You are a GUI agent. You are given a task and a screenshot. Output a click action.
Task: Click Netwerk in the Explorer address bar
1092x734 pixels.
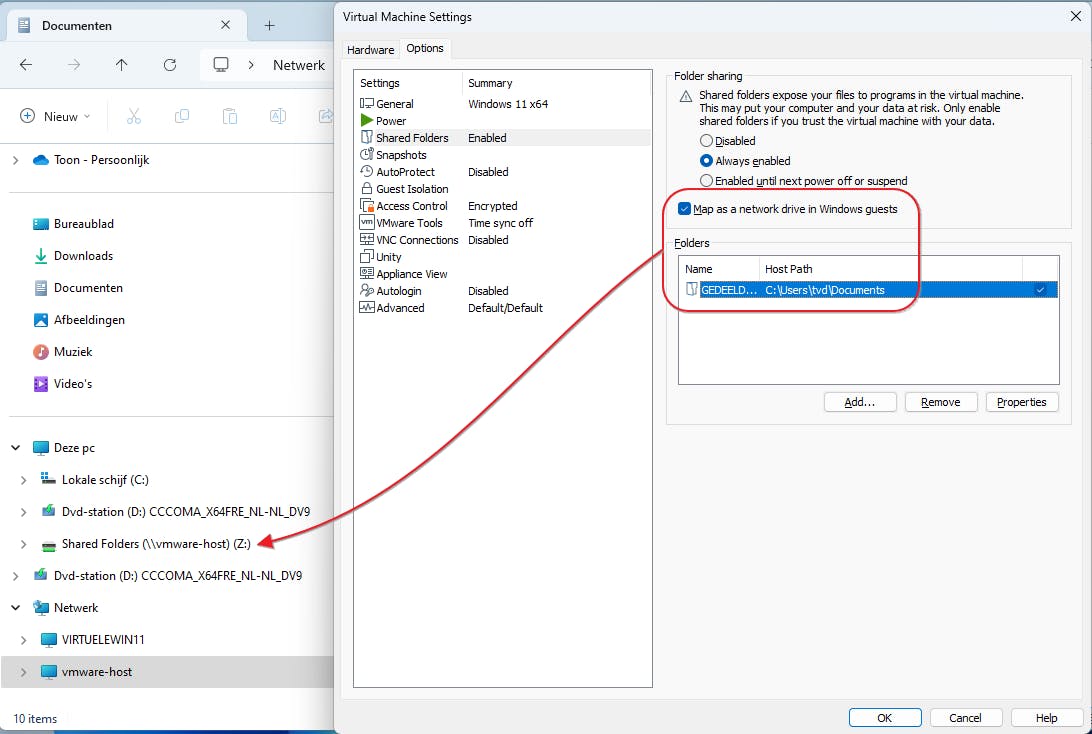pyautogui.click(x=299, y=65)
